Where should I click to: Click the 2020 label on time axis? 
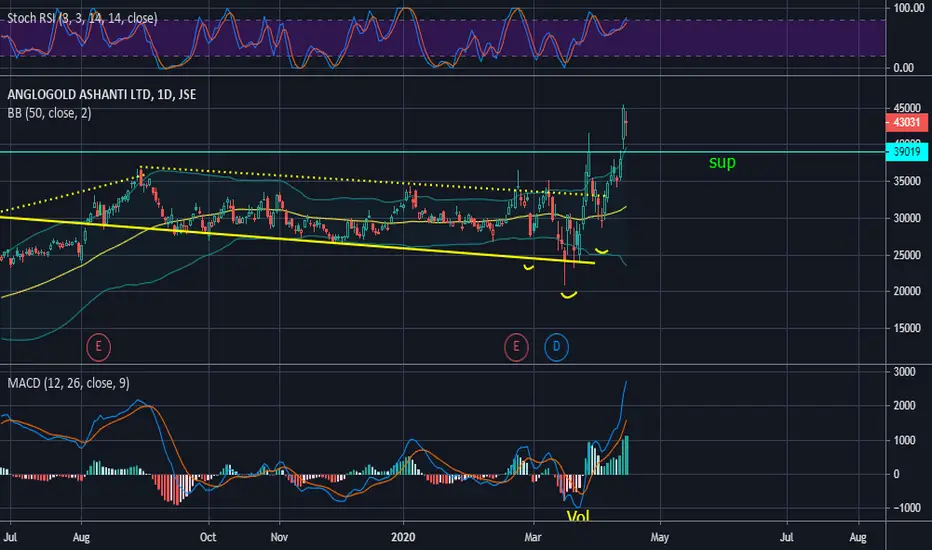403,537
